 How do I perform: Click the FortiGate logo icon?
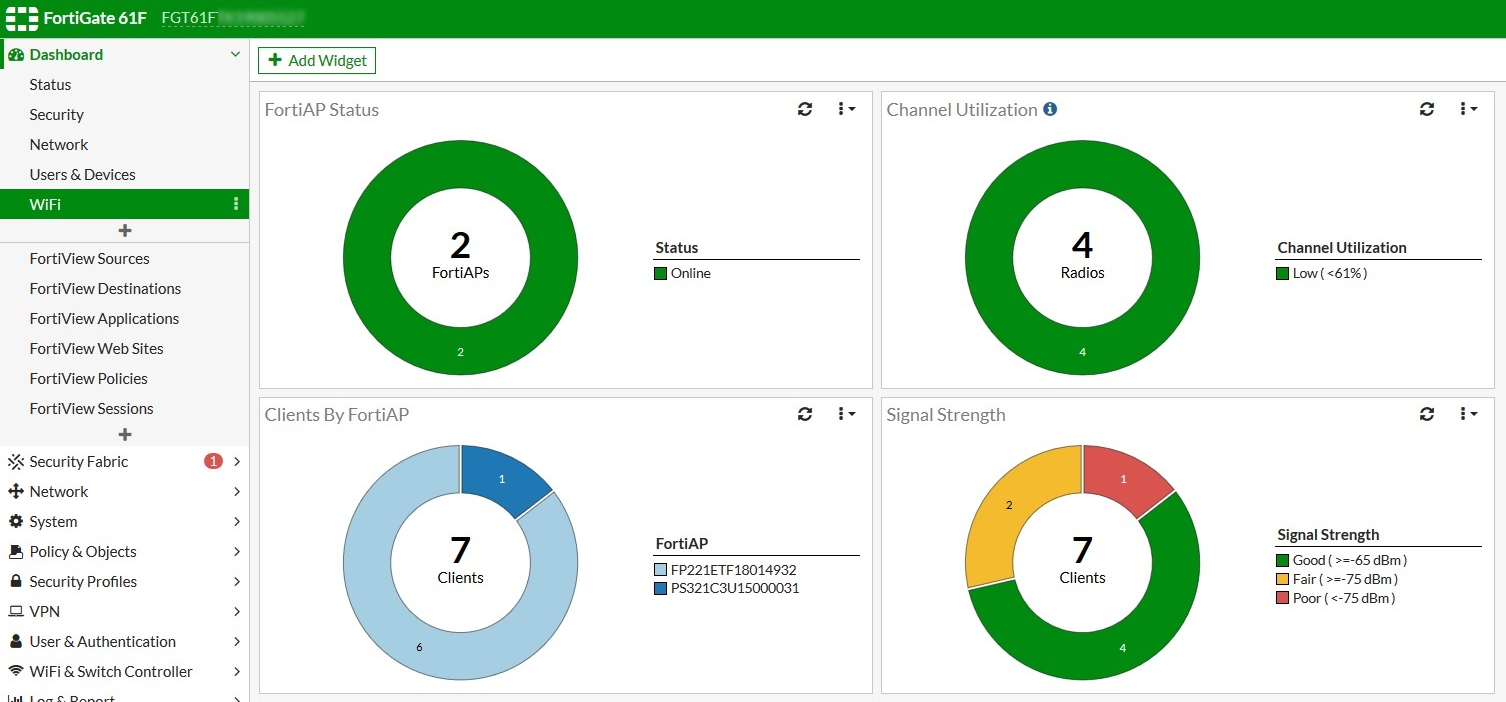coord(22,18)
